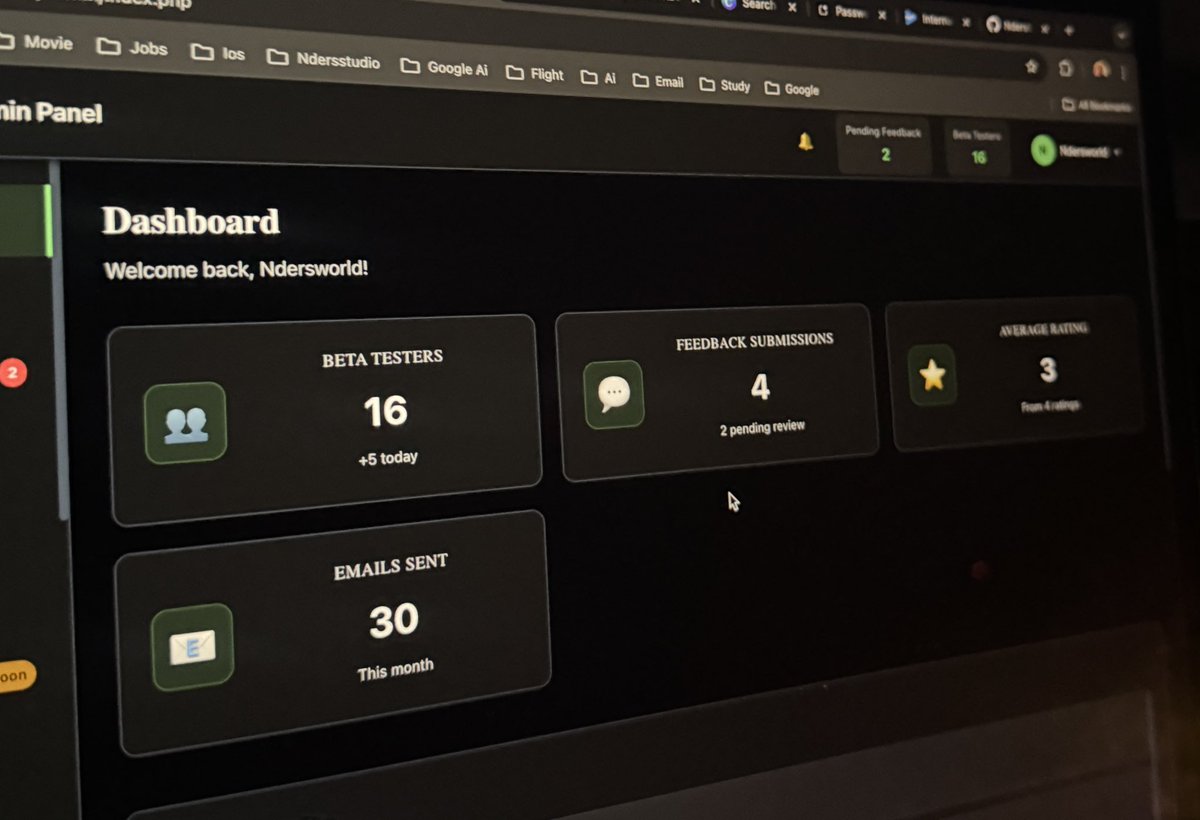
Task: Click the Admin Panel title
Action: (x=50, y=113)
